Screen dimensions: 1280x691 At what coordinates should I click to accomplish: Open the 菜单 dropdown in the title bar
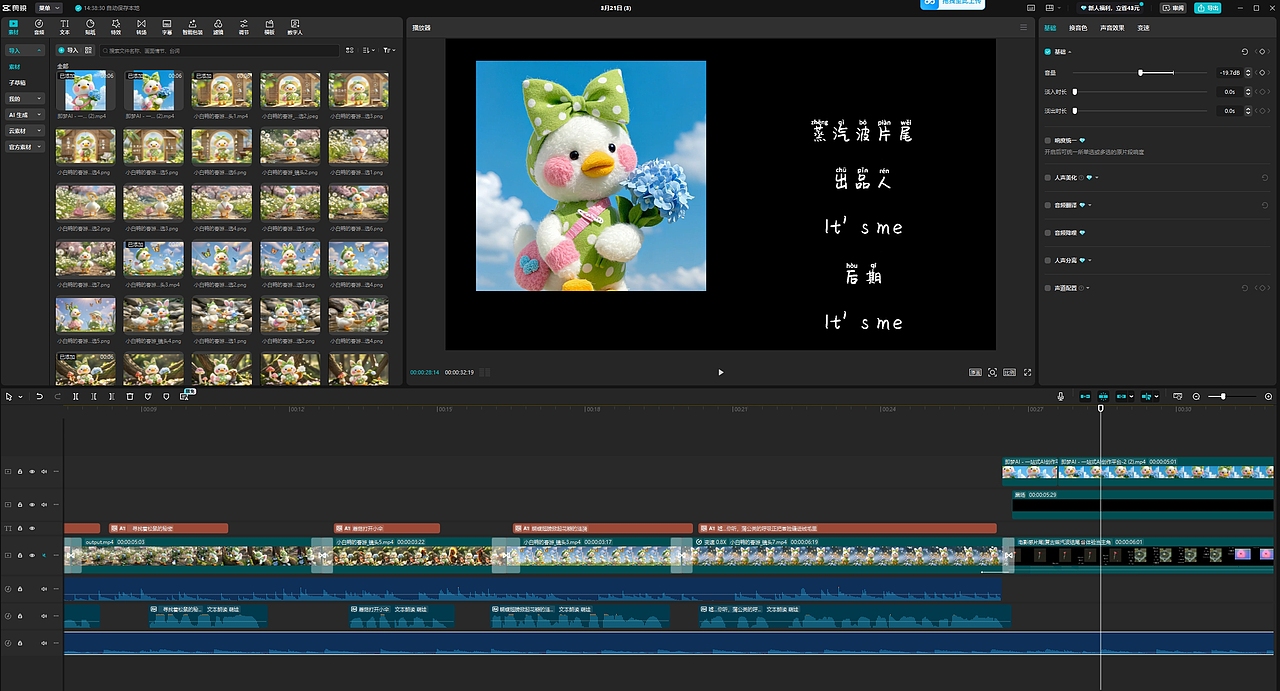pyautogui.click(x=48, y=7)
